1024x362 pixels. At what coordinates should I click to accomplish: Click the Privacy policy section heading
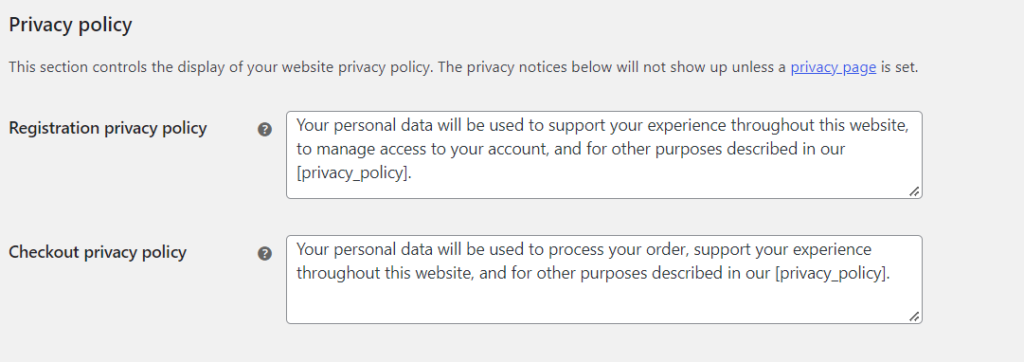70,25
